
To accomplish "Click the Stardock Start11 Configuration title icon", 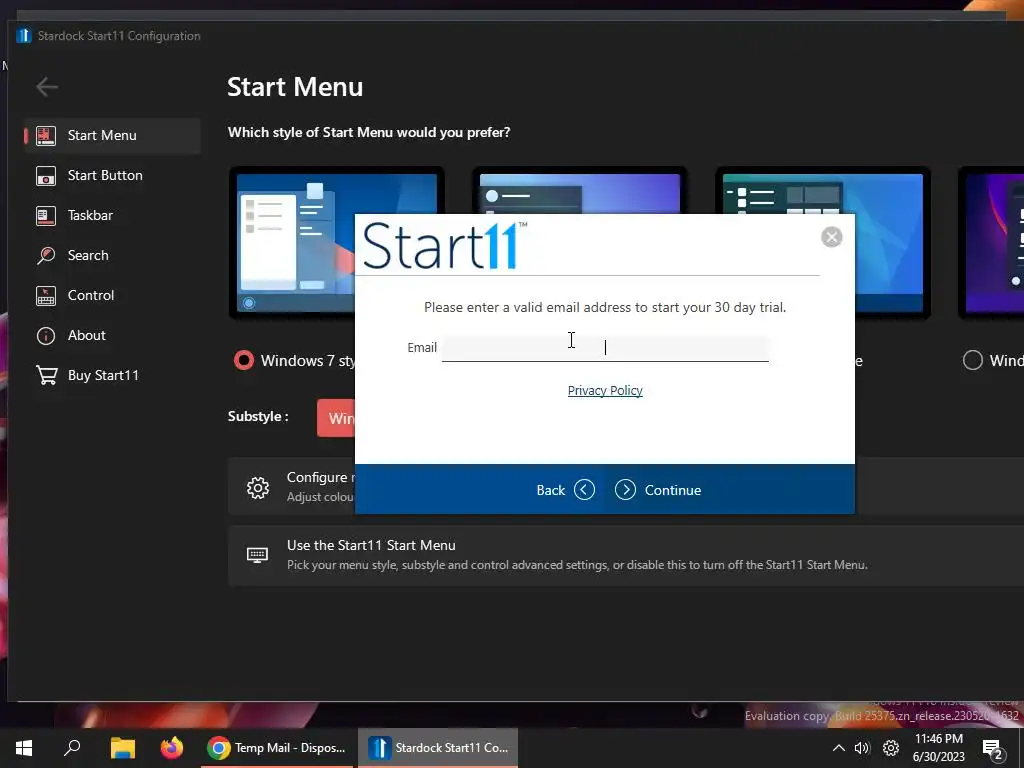I will point(24,35).
